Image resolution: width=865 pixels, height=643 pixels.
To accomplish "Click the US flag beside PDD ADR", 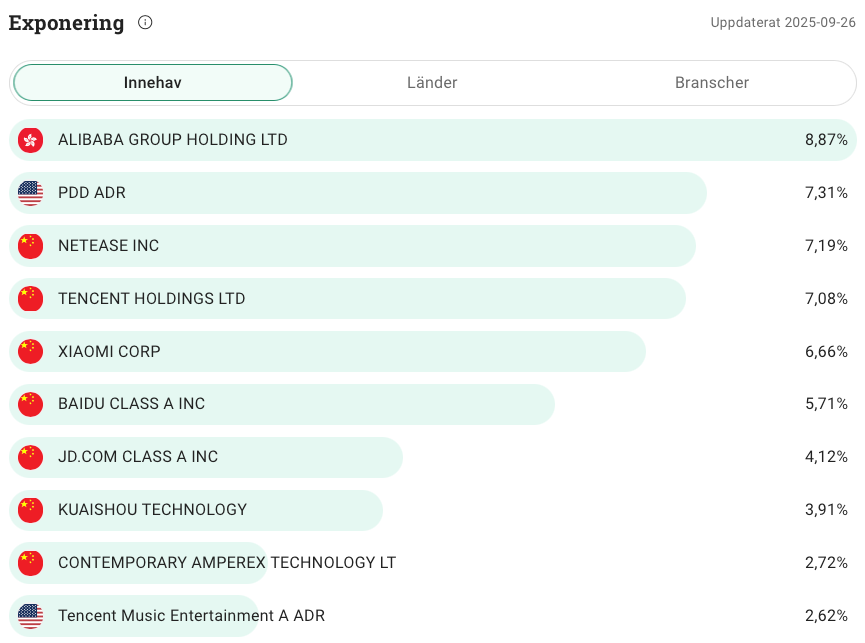I will tap(30, 193).
